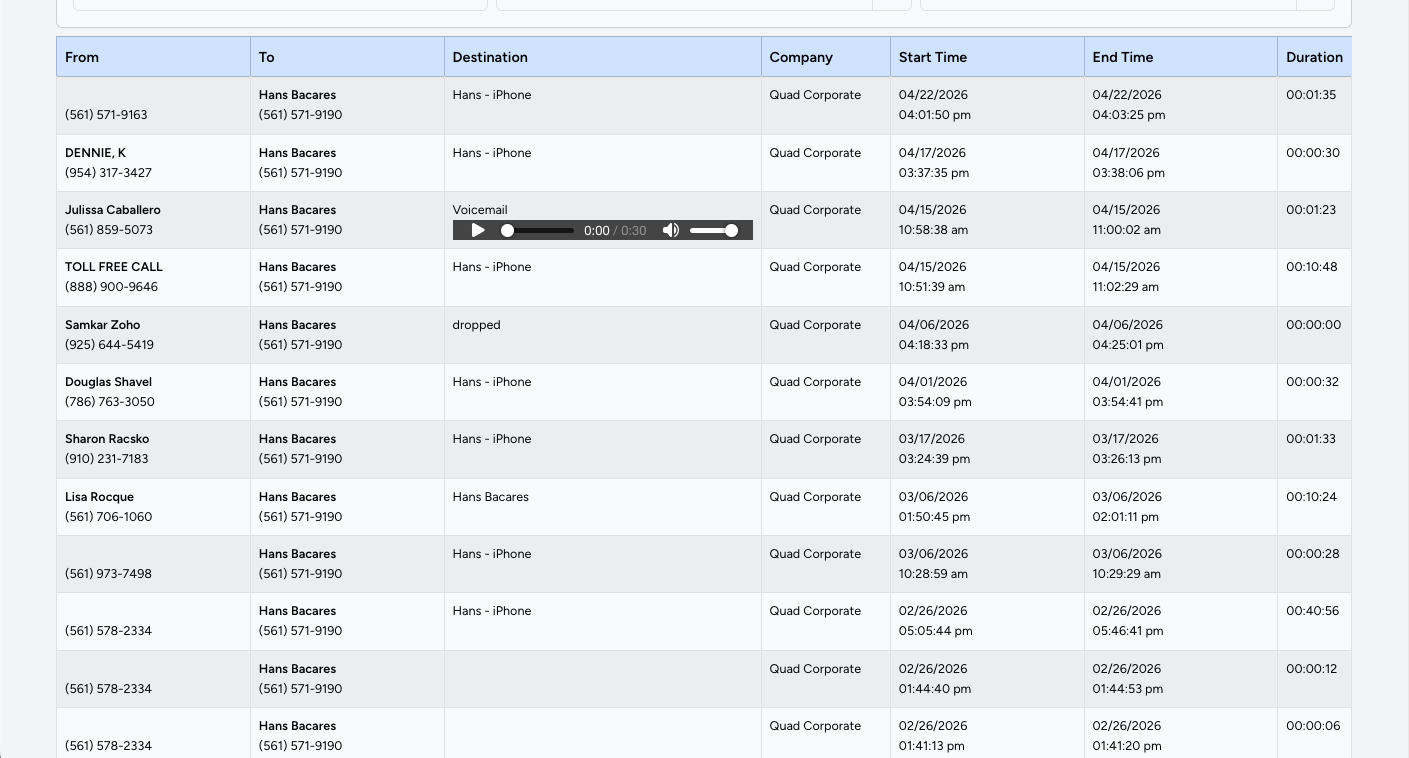
Task: Select caller name DENNIE, K
Action: pos(95,153)
